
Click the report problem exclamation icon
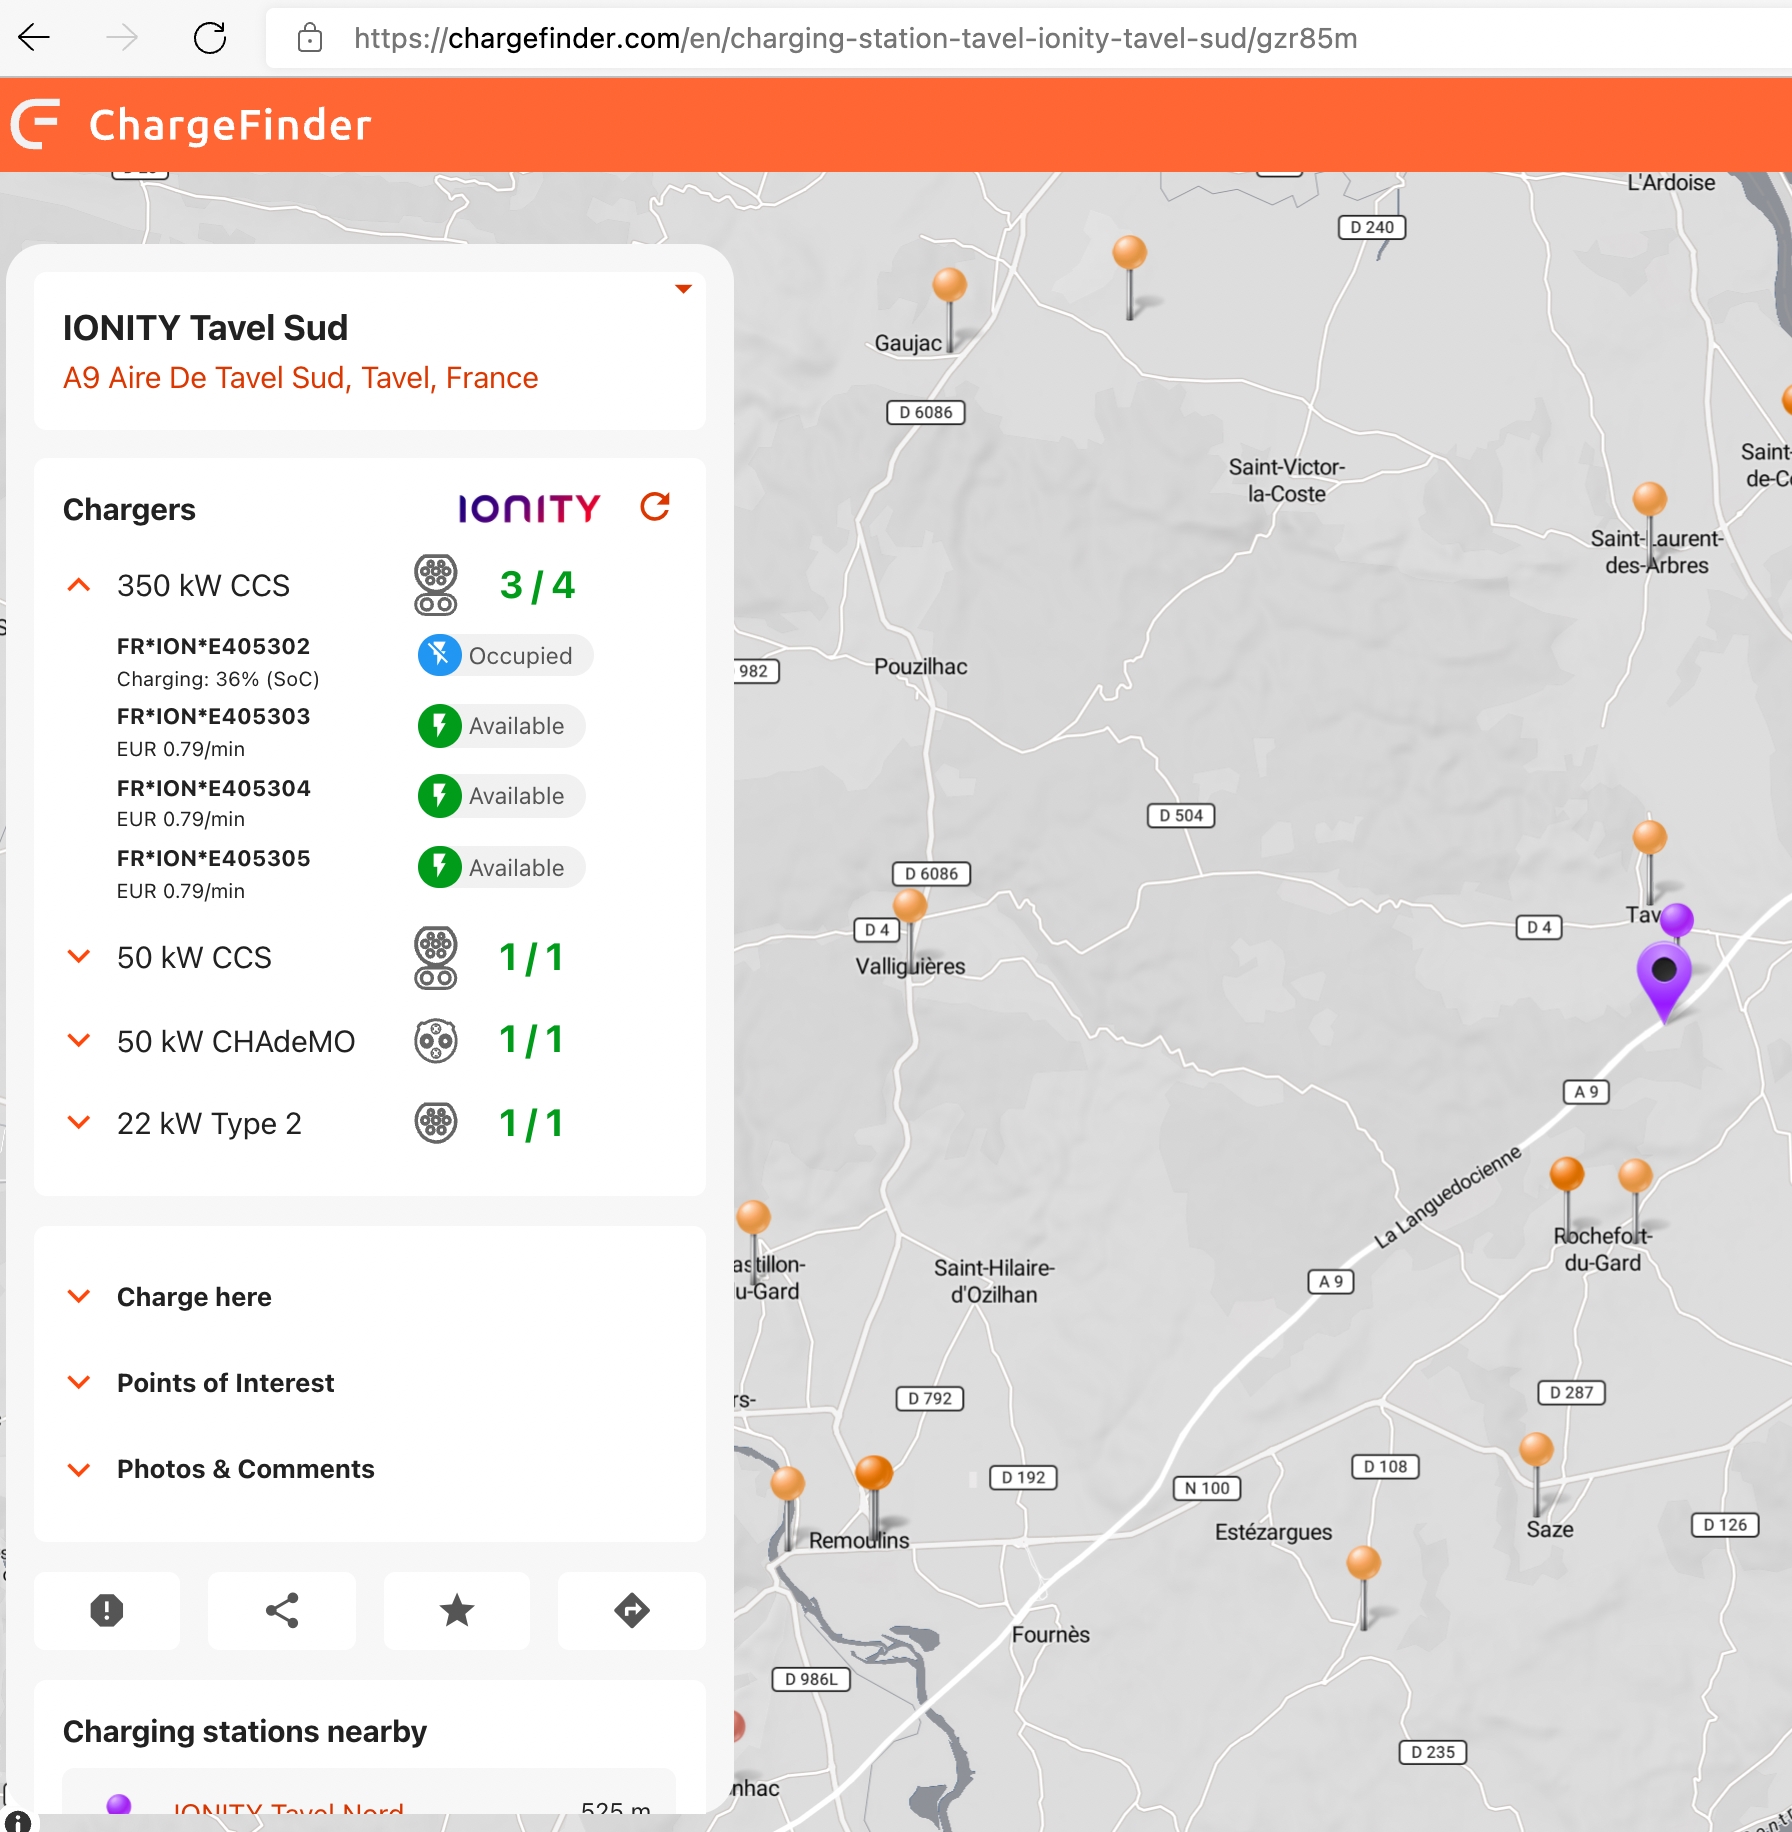(107, 1610)
